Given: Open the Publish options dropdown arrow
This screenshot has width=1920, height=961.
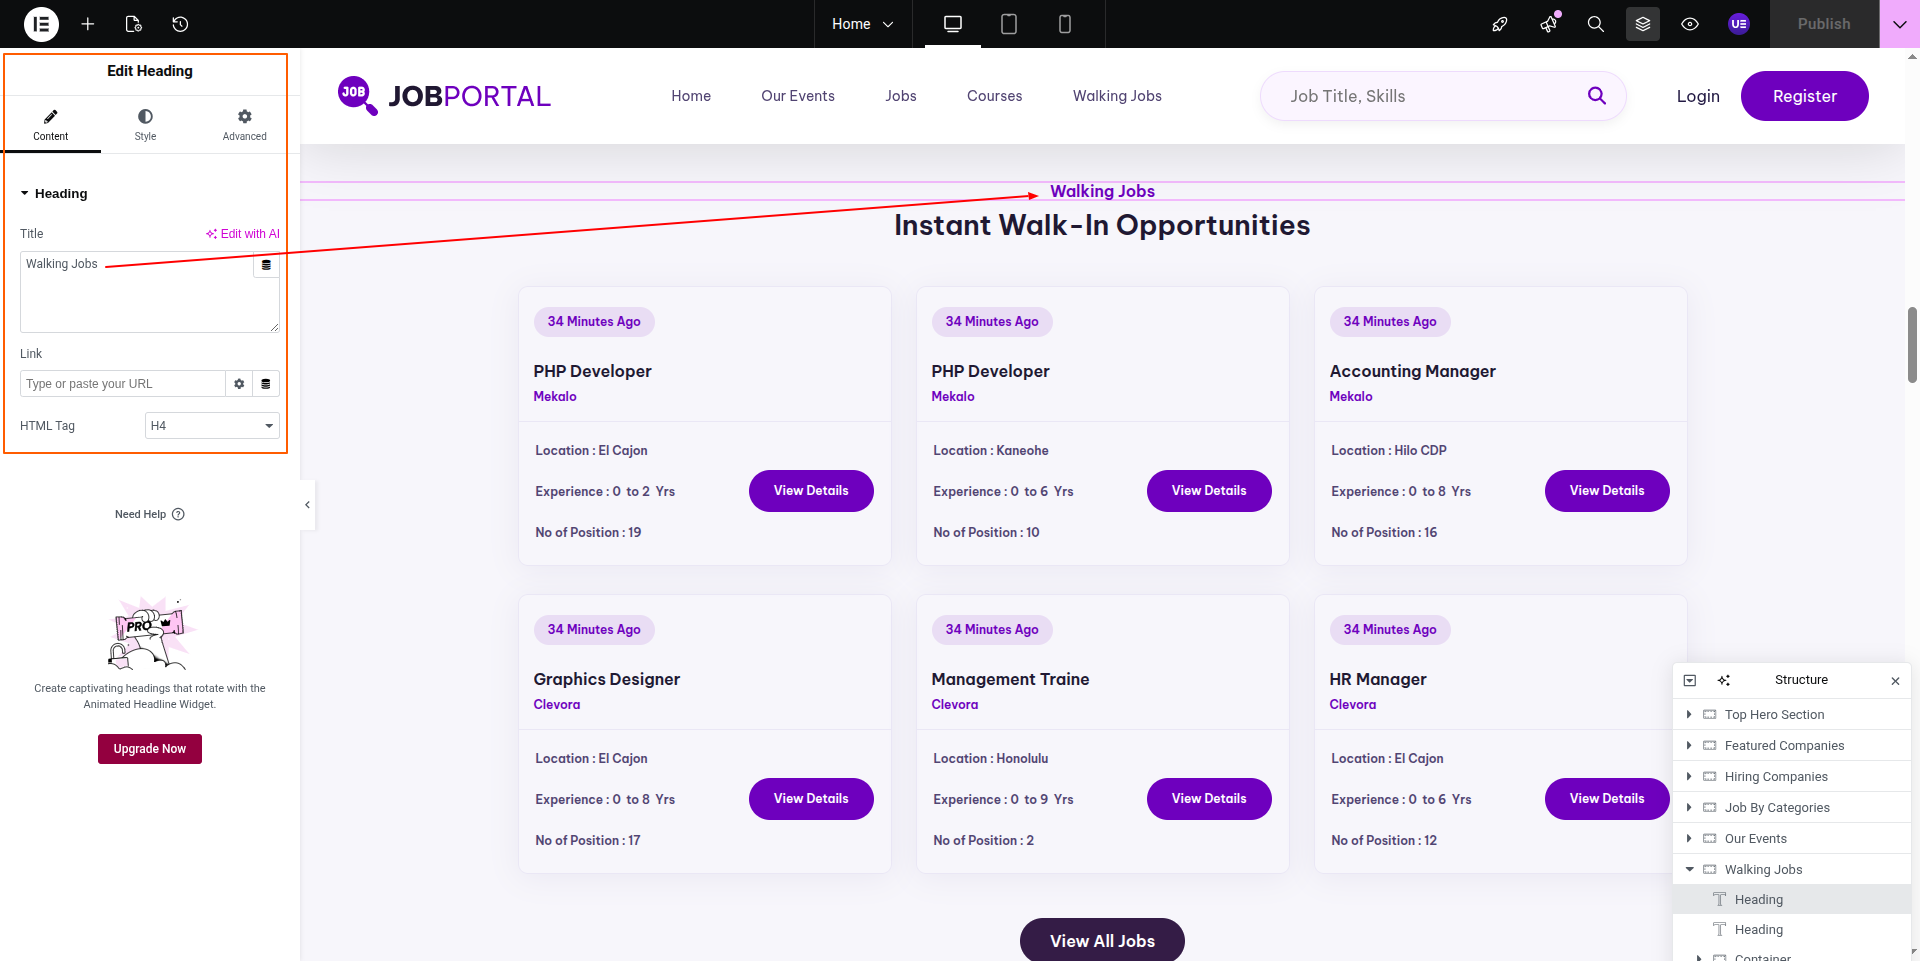Looking at the screenshot, I should pyautogui.click(x=1899, y=24).
